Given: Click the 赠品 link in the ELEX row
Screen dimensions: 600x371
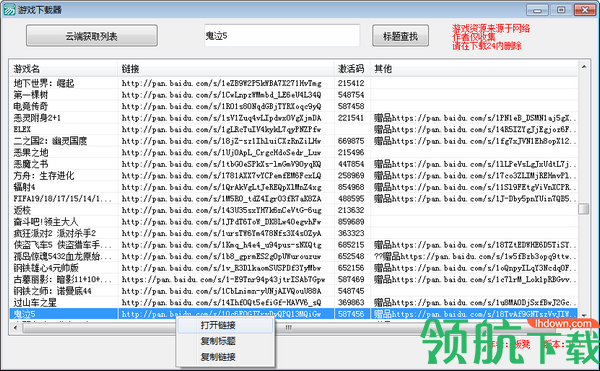Looking at the screenshot, I should [475, 129].
